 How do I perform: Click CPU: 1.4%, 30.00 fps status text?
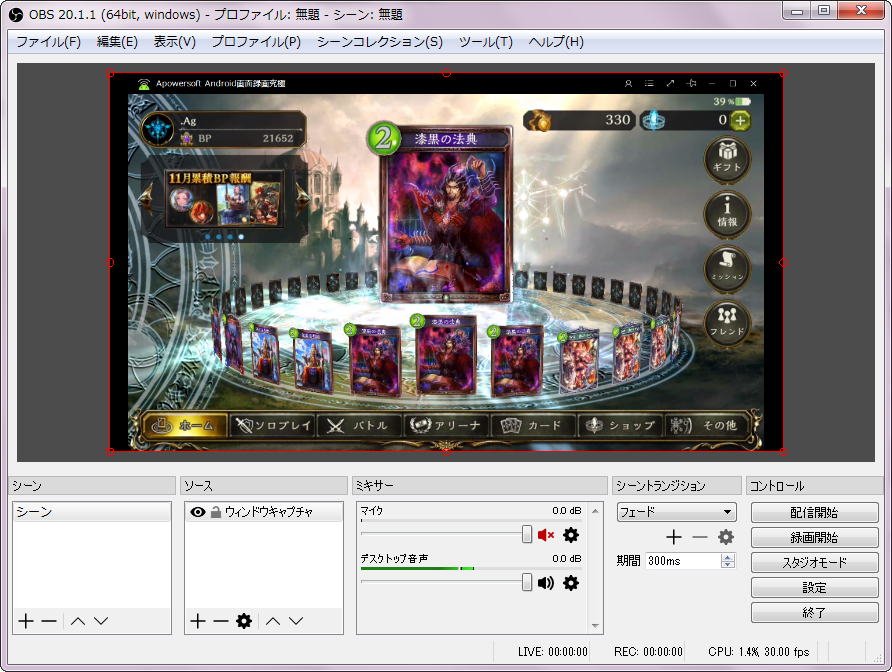click(758, 652)
